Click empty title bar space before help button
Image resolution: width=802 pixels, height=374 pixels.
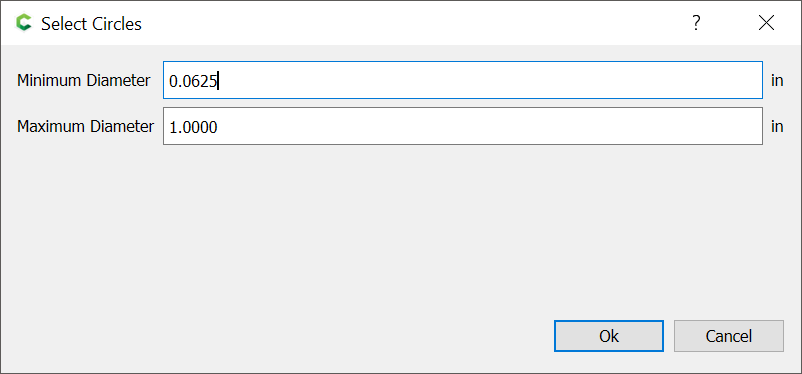coord(409,23)
